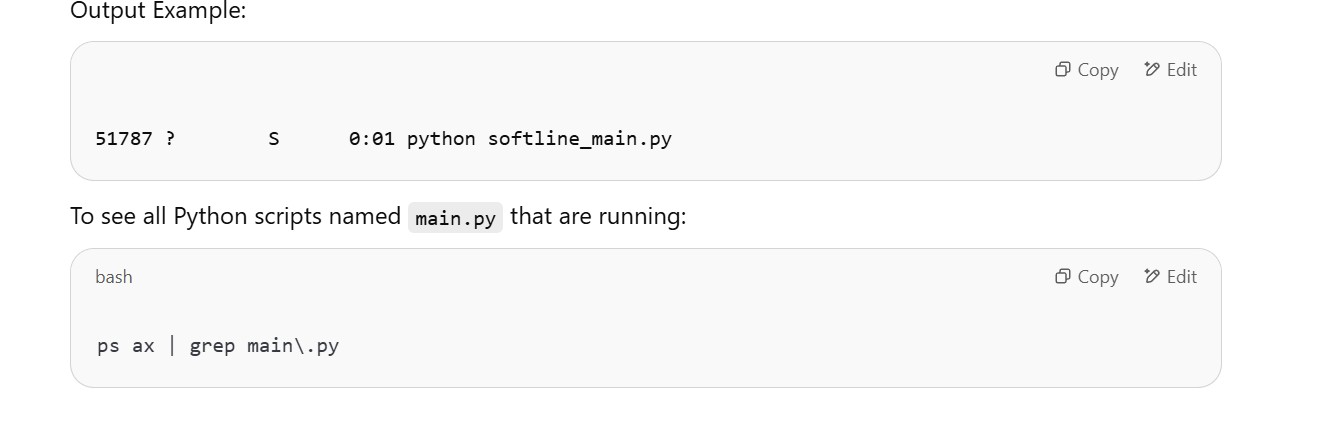The height and width of the screenshot is (437, 1334).
Task: Click the Edit pencil icon in the bash code block
Action: pos(1152,277)
